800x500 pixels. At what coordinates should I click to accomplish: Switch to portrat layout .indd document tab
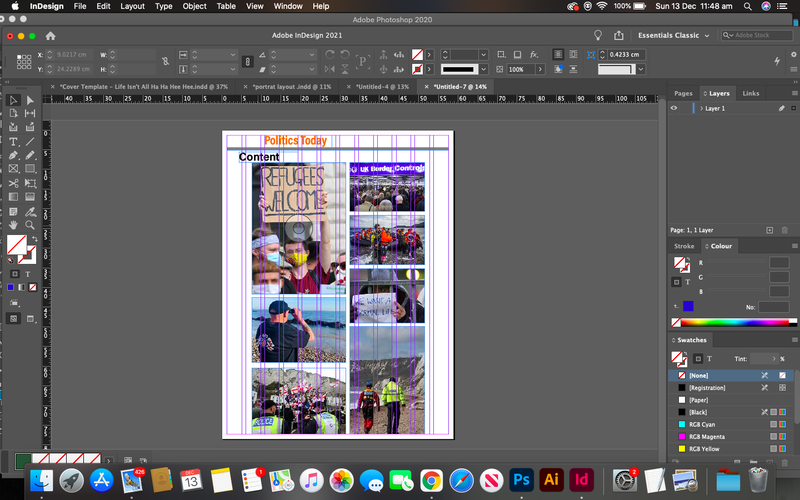[292, 87]
